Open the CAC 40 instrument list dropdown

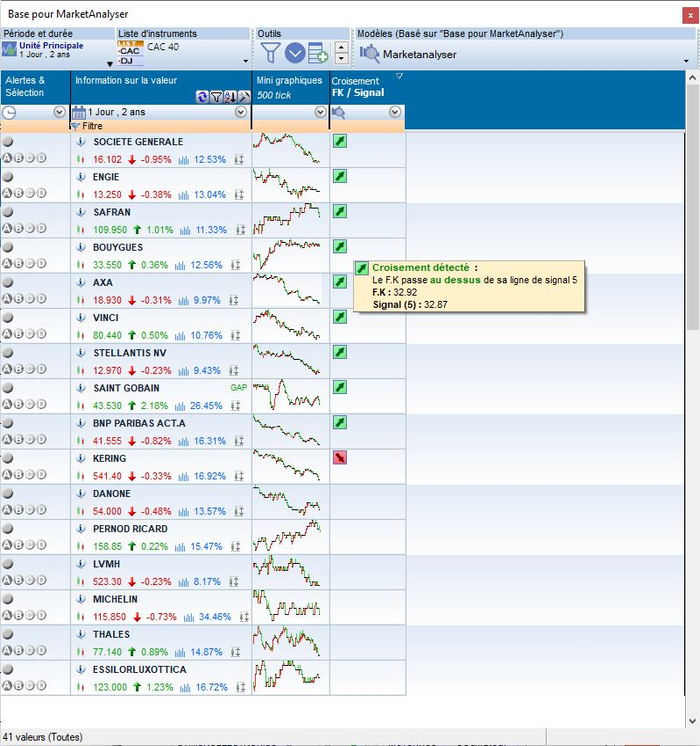point(246,61)
